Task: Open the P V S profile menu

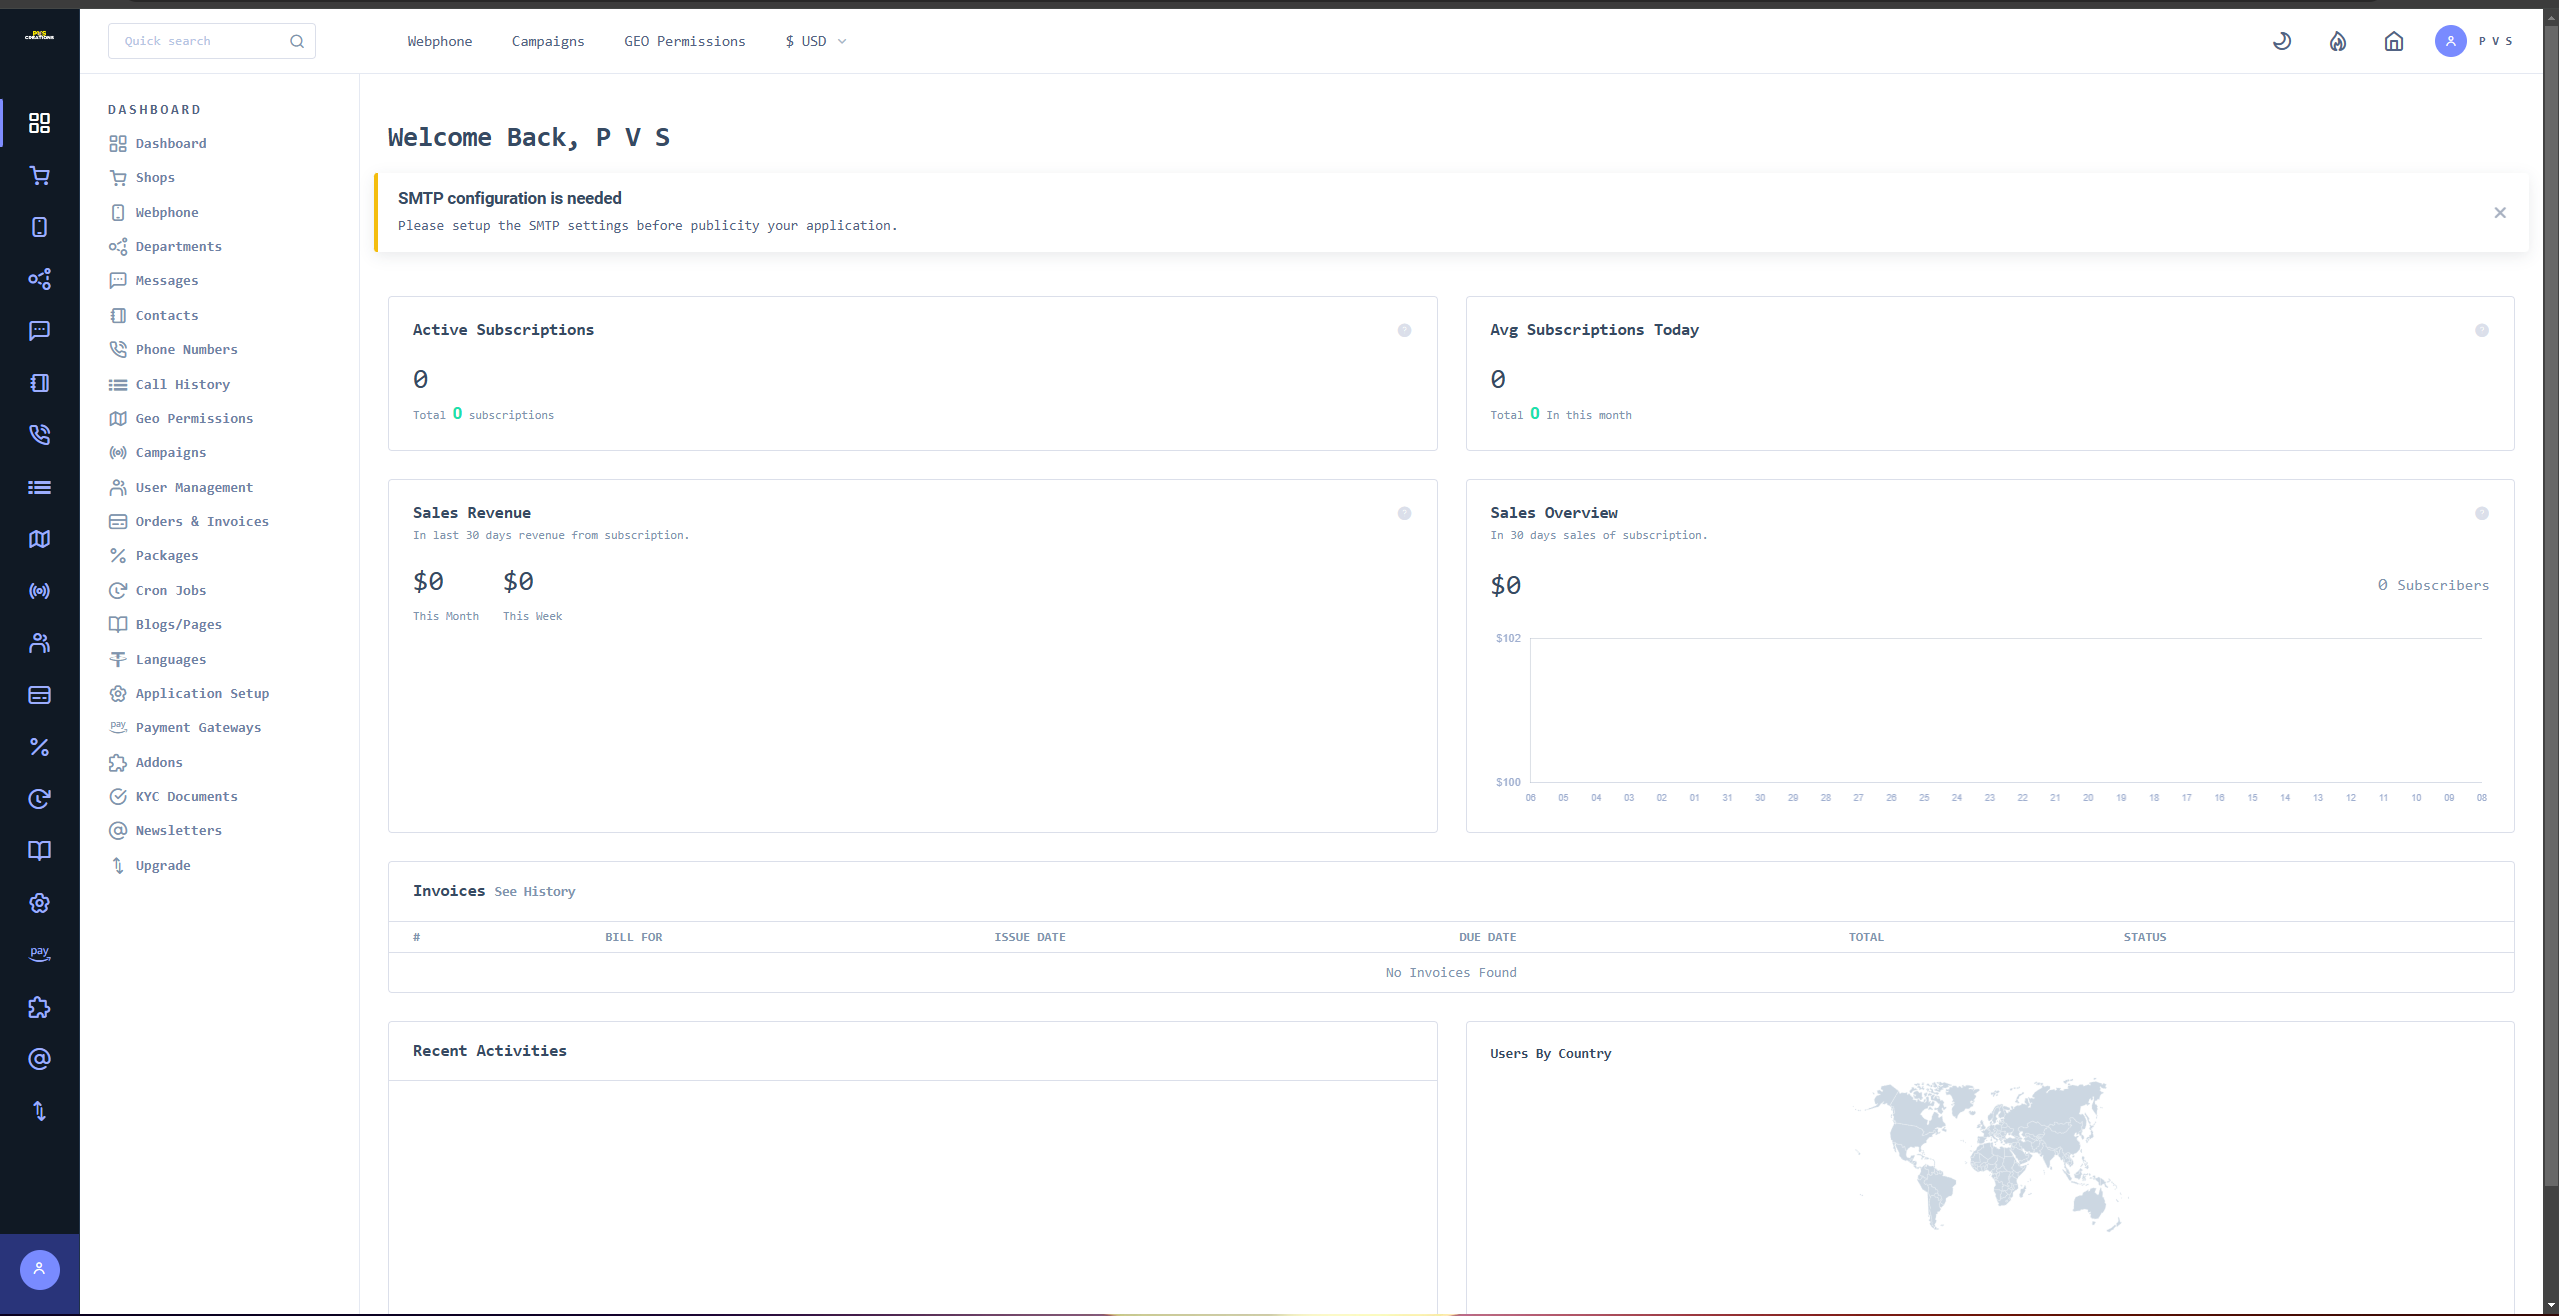Action: tap(2474, 41)
